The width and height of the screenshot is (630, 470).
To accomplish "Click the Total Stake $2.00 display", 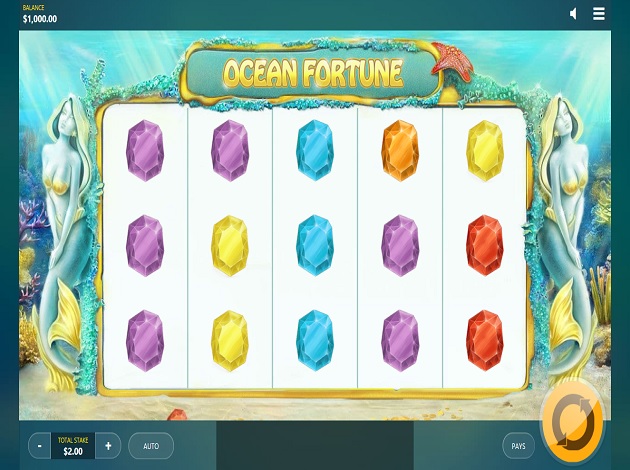I will tap(73, 446).
